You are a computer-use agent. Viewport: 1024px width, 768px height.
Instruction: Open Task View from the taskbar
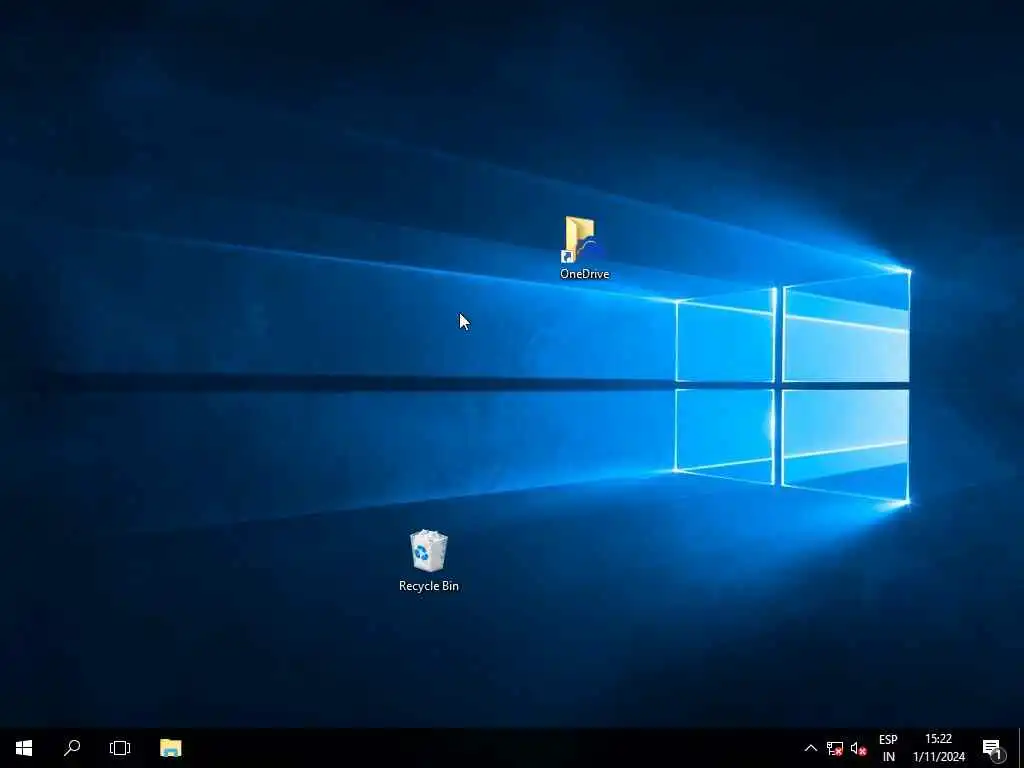tap(120, 748)
